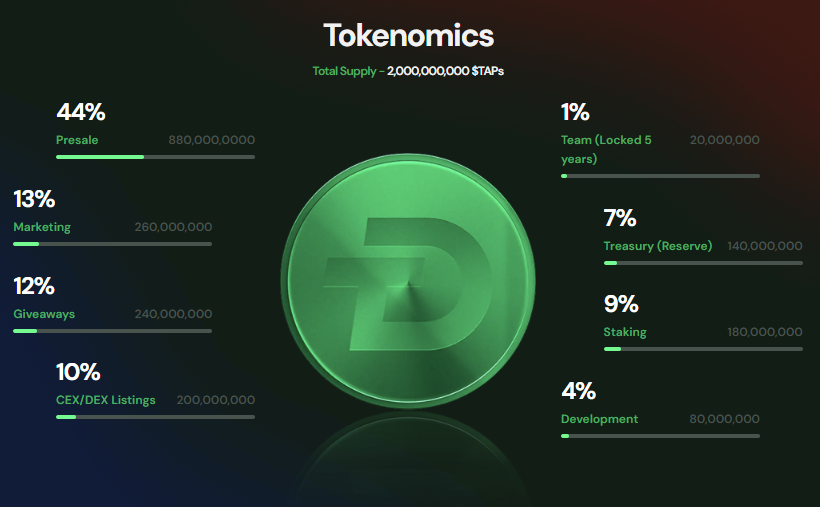Select the Presale progress bar

coord(155,156)
